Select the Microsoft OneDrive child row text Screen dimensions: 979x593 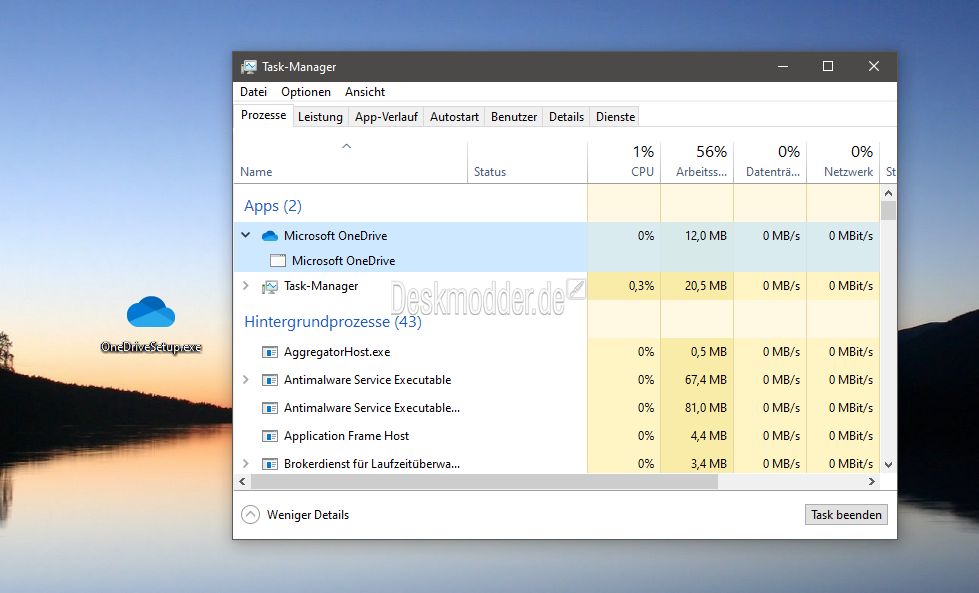[x=343, y=261]
